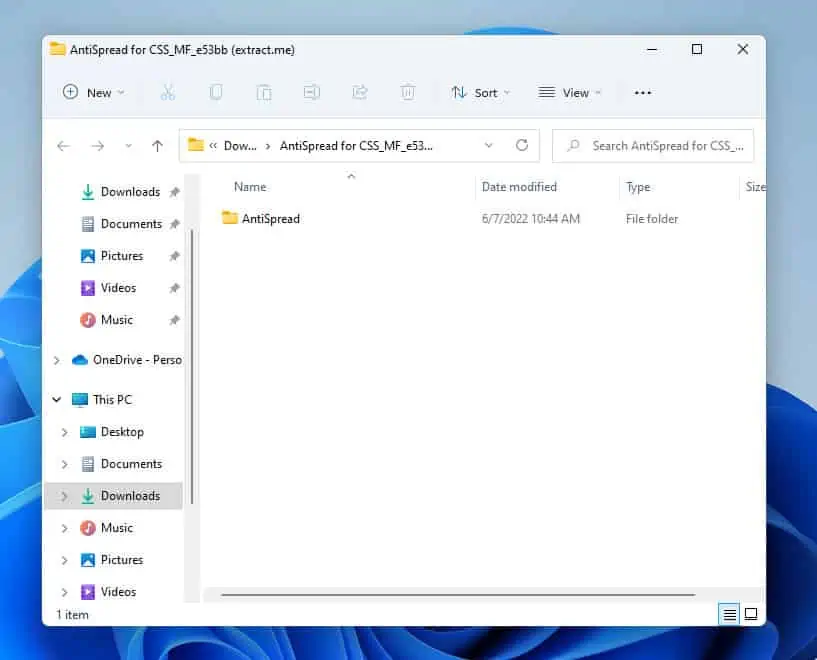Open the View dropdown menu
The image size is (817, 660).
(x=570, y=93)
